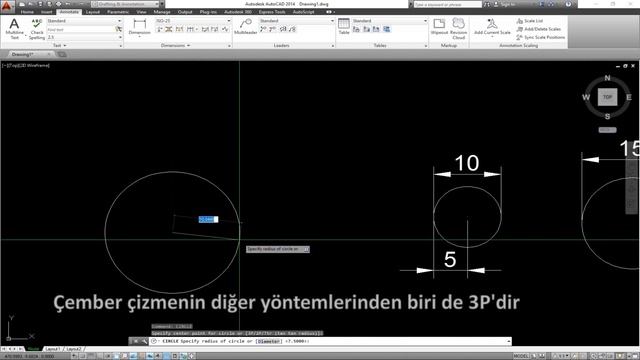The image size is (640, 360).
Task: Open the View ribbon tab
Action: (141, 12)
